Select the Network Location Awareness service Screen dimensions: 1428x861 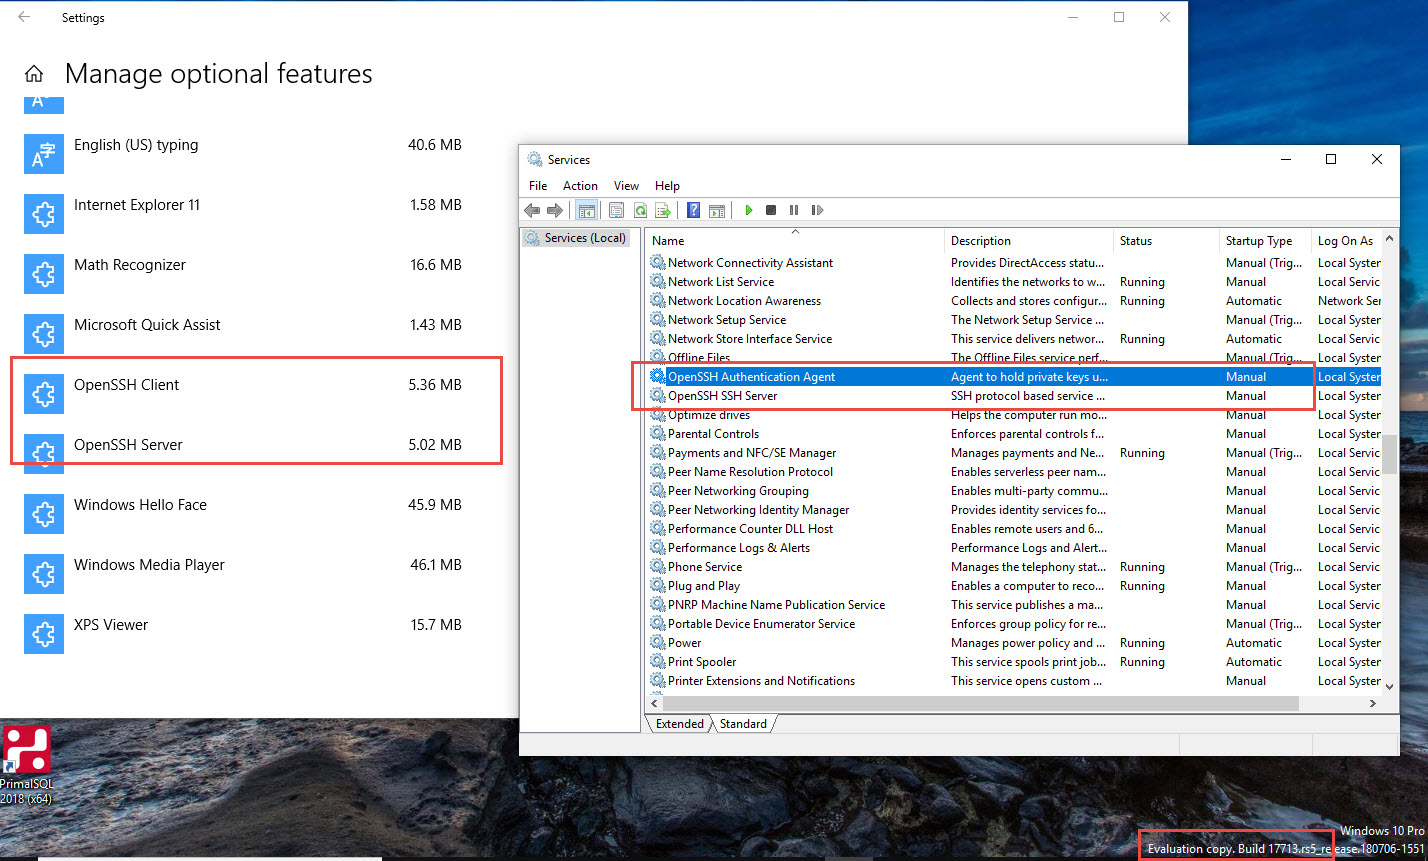1014,301
